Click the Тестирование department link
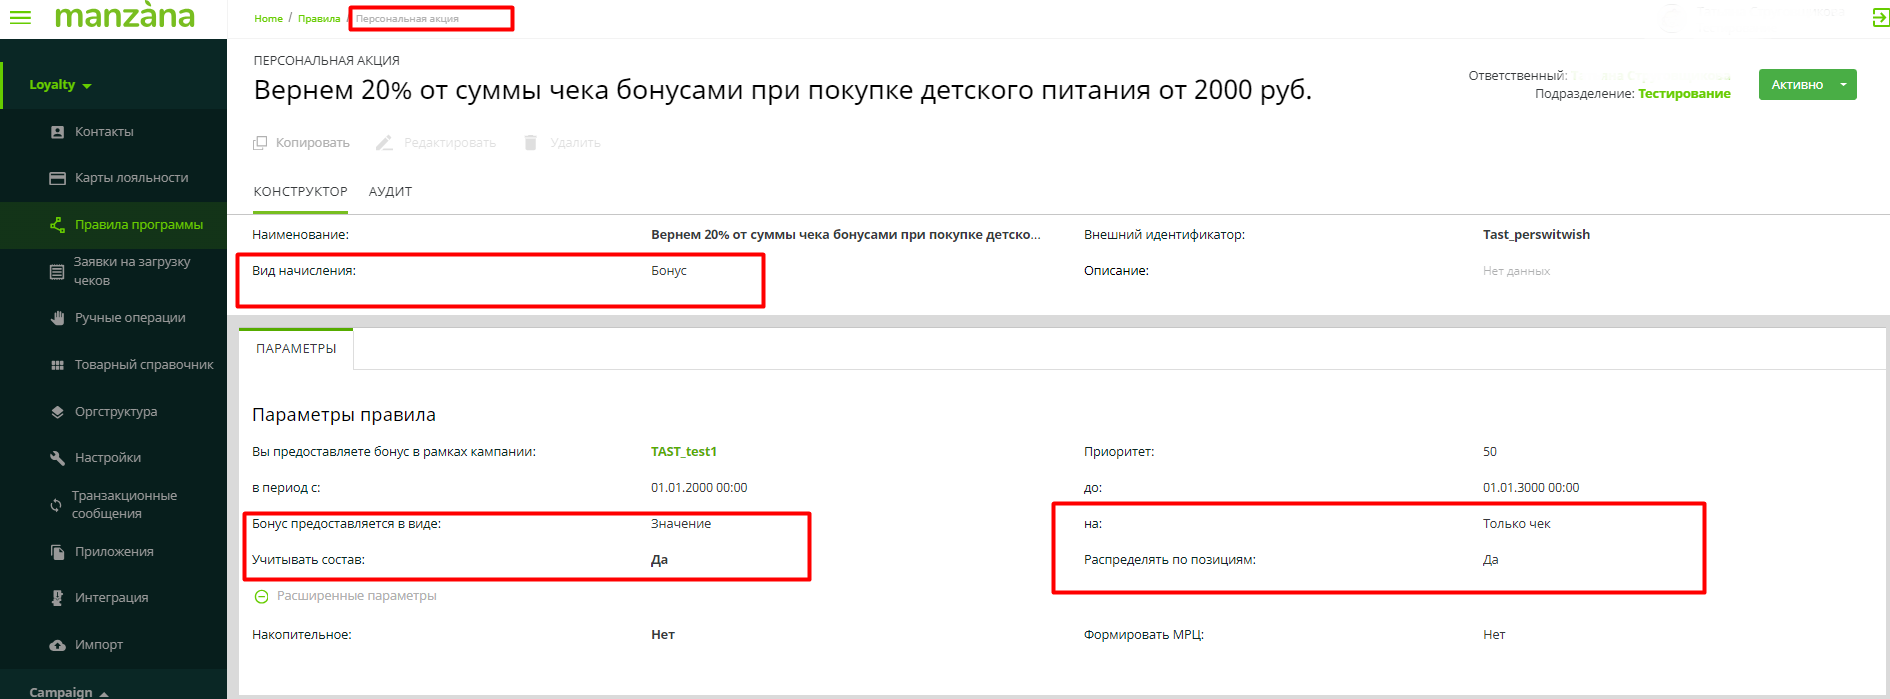1890x699 pixels. tap(1684, 94)
